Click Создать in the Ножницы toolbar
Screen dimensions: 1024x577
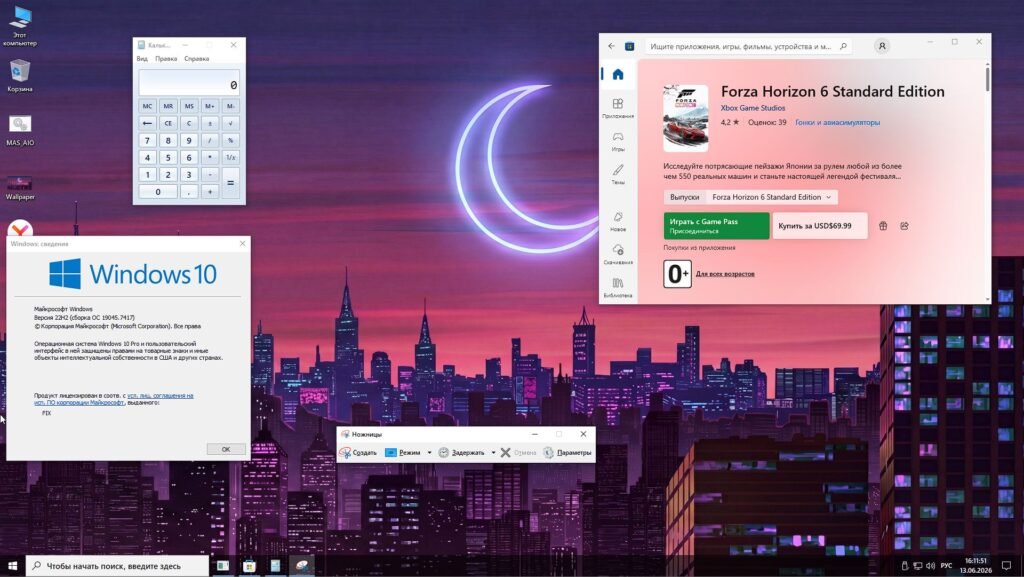click(359, 452)
